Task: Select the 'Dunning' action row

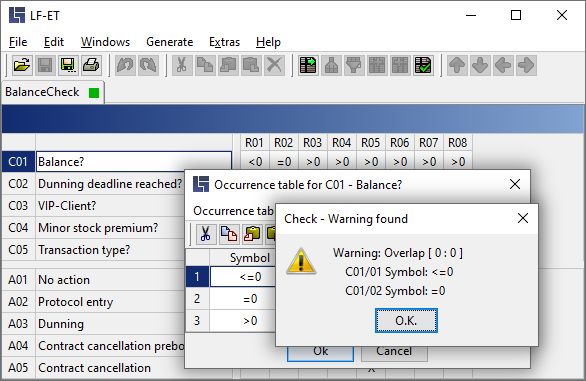Action: tap(110, 324)
